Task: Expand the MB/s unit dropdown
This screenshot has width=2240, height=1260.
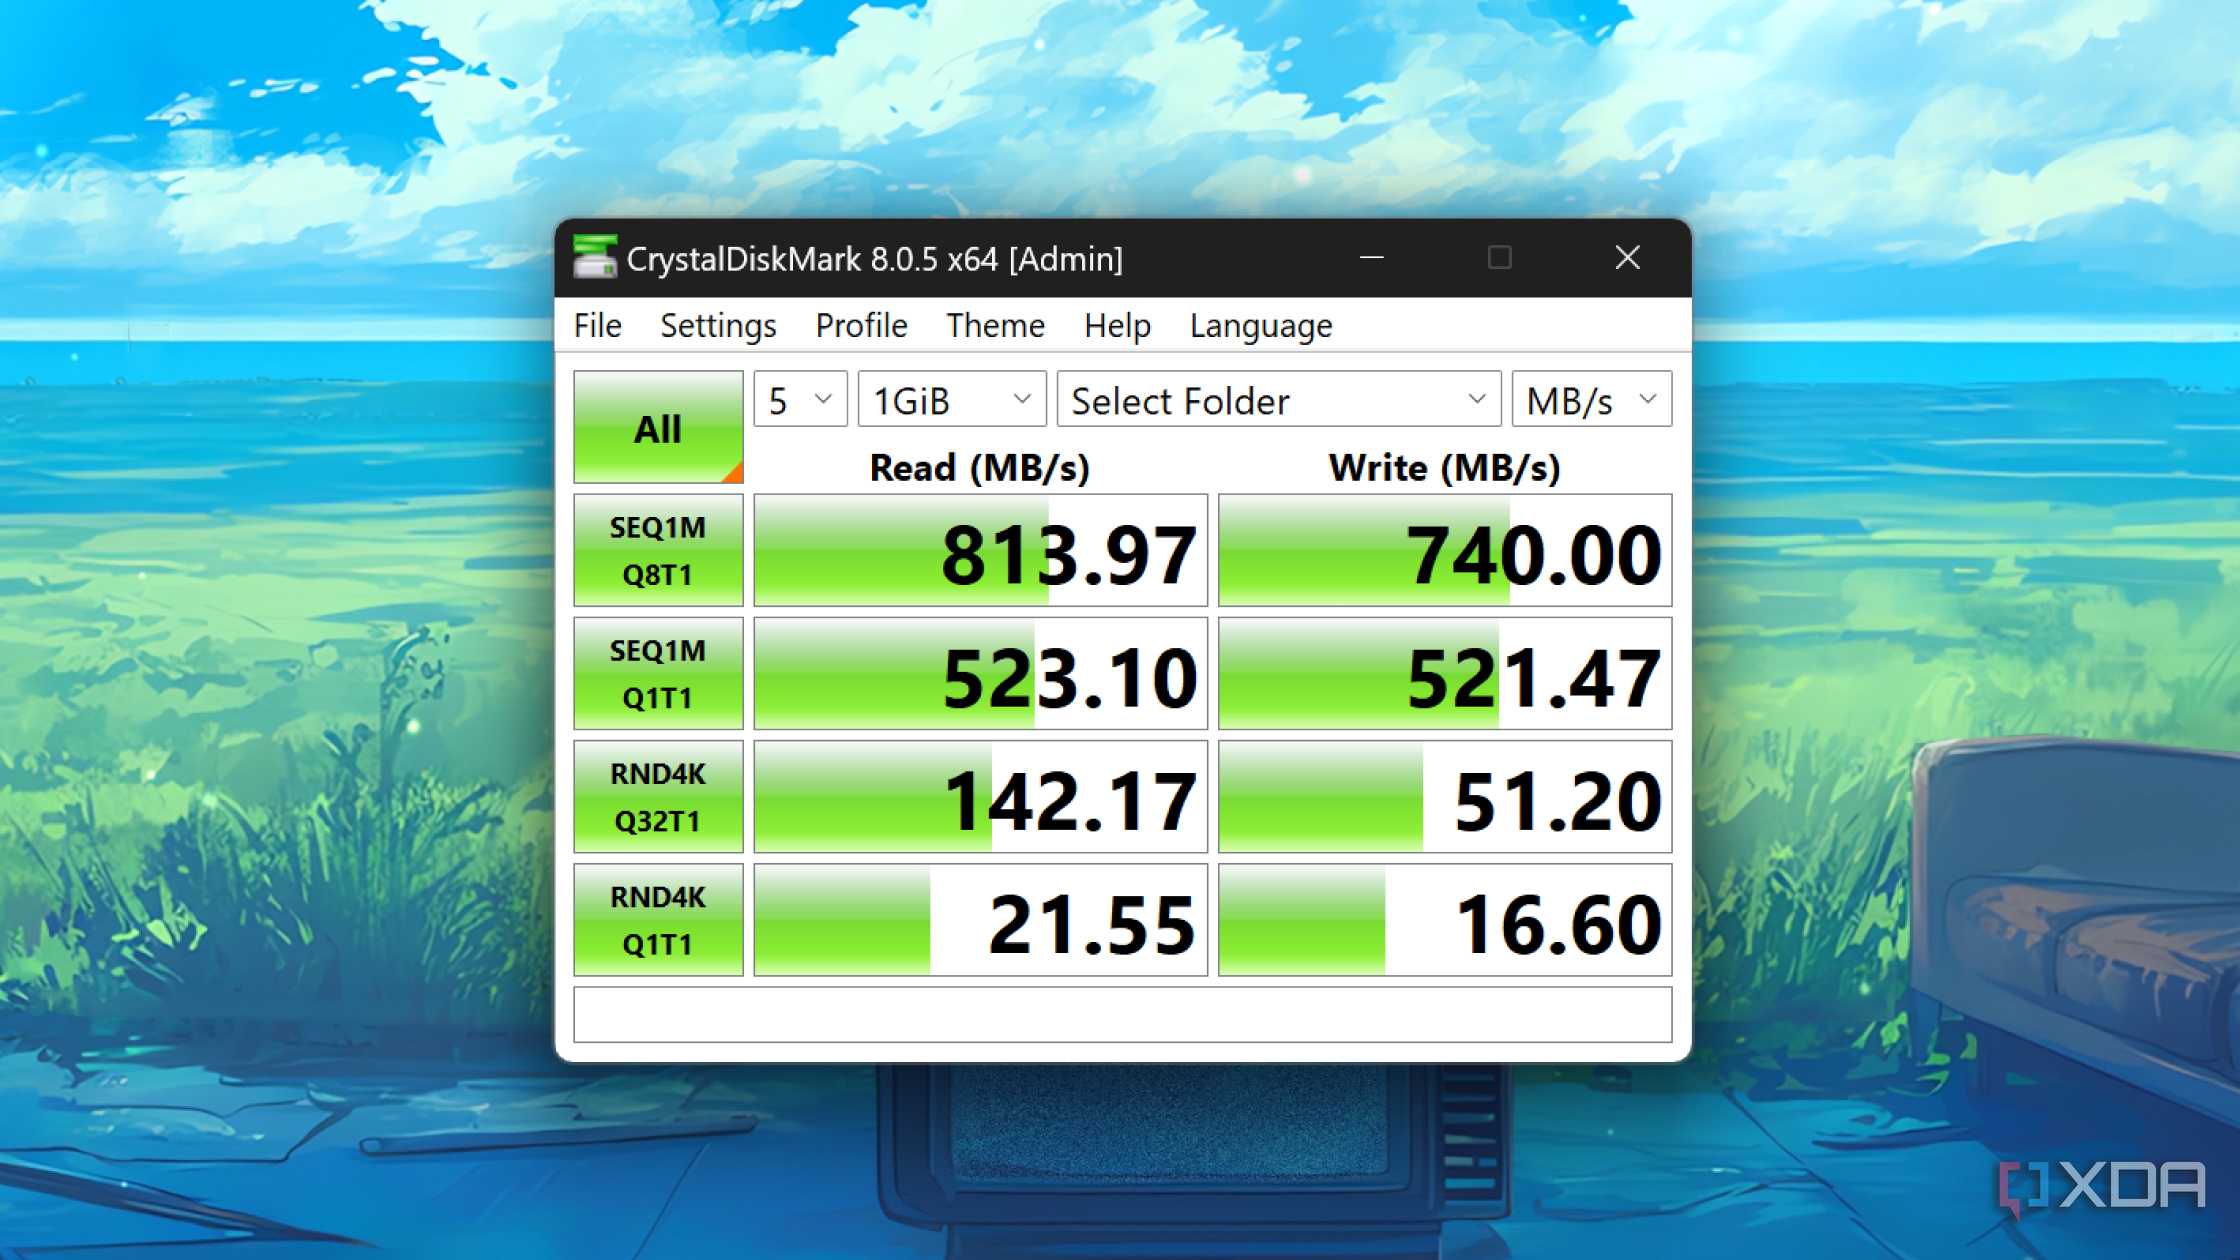Action: 1592,399
